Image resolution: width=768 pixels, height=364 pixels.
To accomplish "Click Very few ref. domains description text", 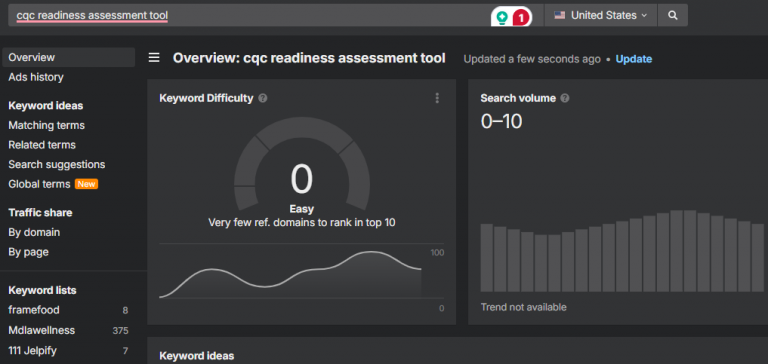I will (302, 222).
